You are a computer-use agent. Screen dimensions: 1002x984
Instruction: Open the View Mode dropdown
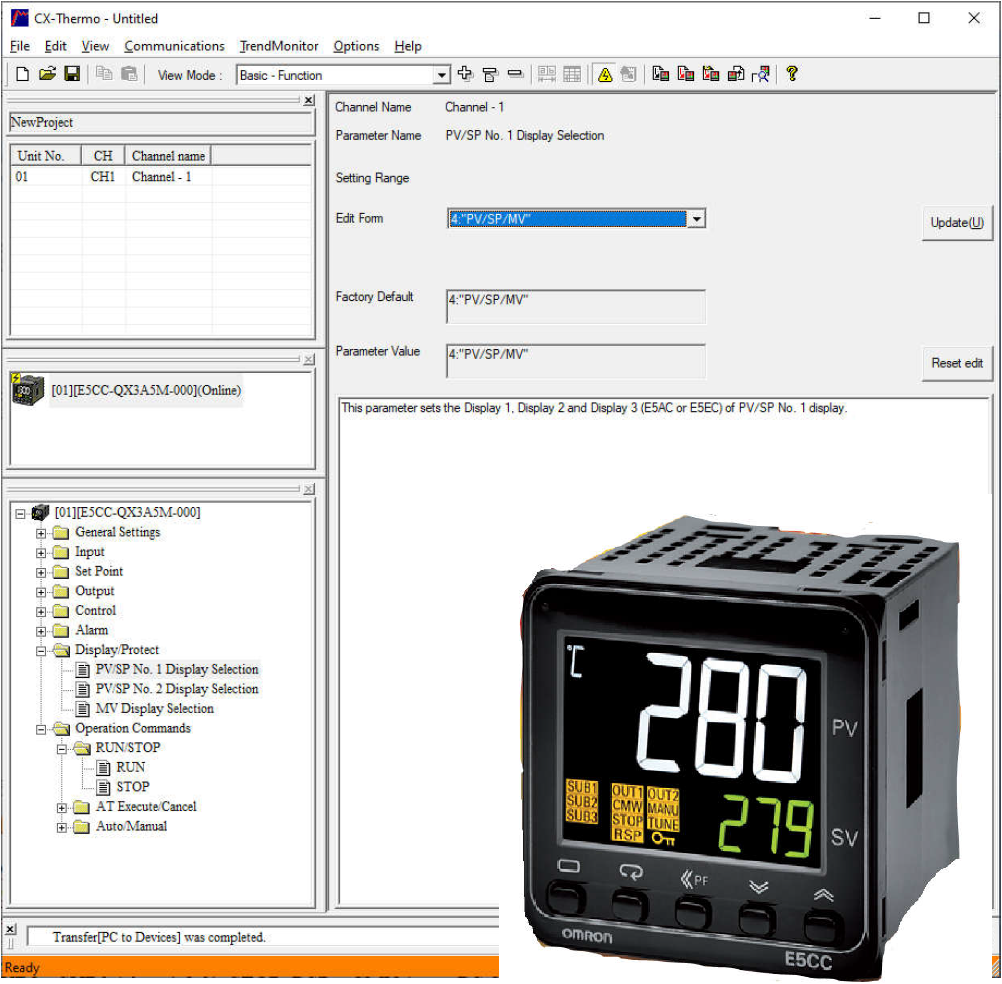tap(441, 75)
